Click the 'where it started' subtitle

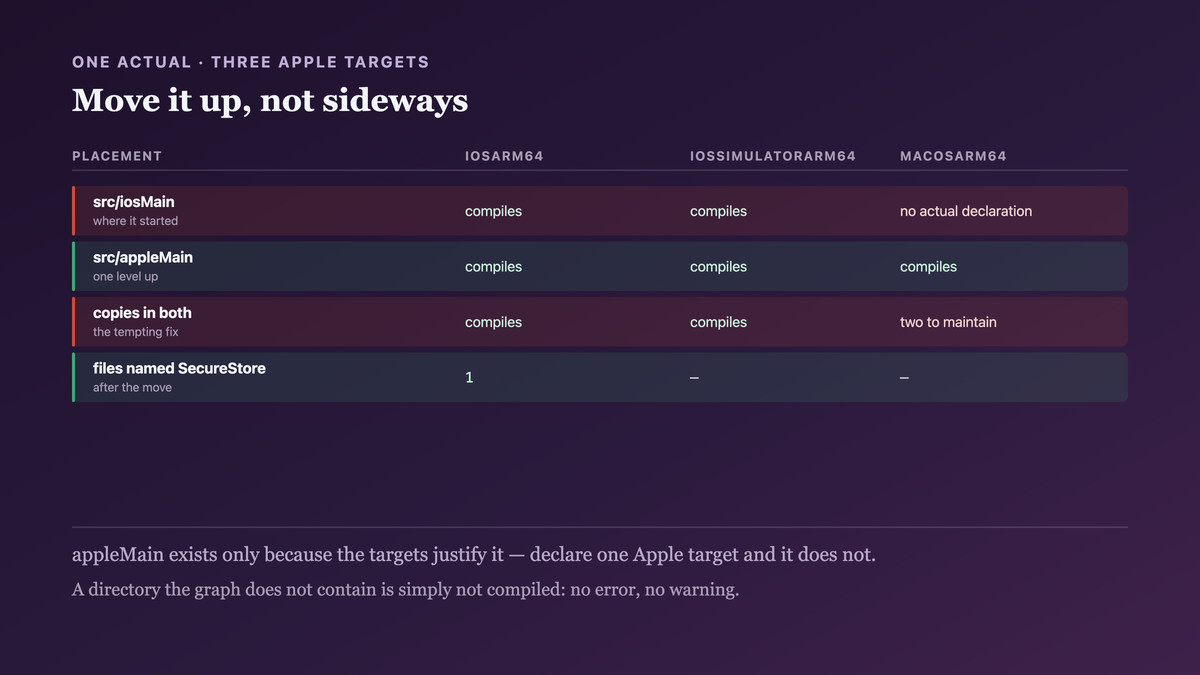[x=135, y=221]
